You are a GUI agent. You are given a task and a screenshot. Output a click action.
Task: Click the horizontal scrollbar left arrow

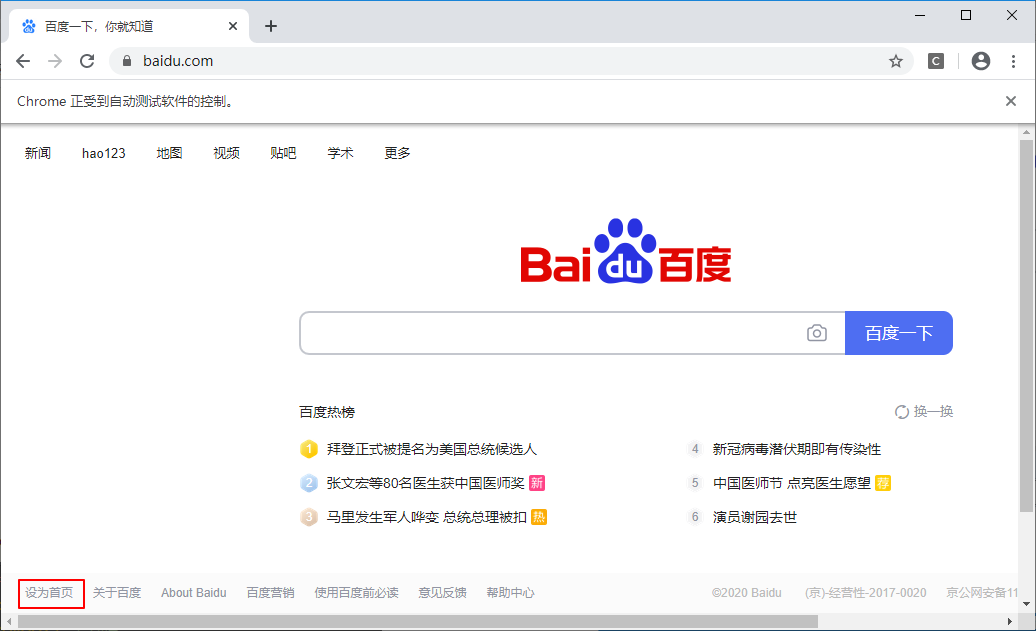(9, 622)
